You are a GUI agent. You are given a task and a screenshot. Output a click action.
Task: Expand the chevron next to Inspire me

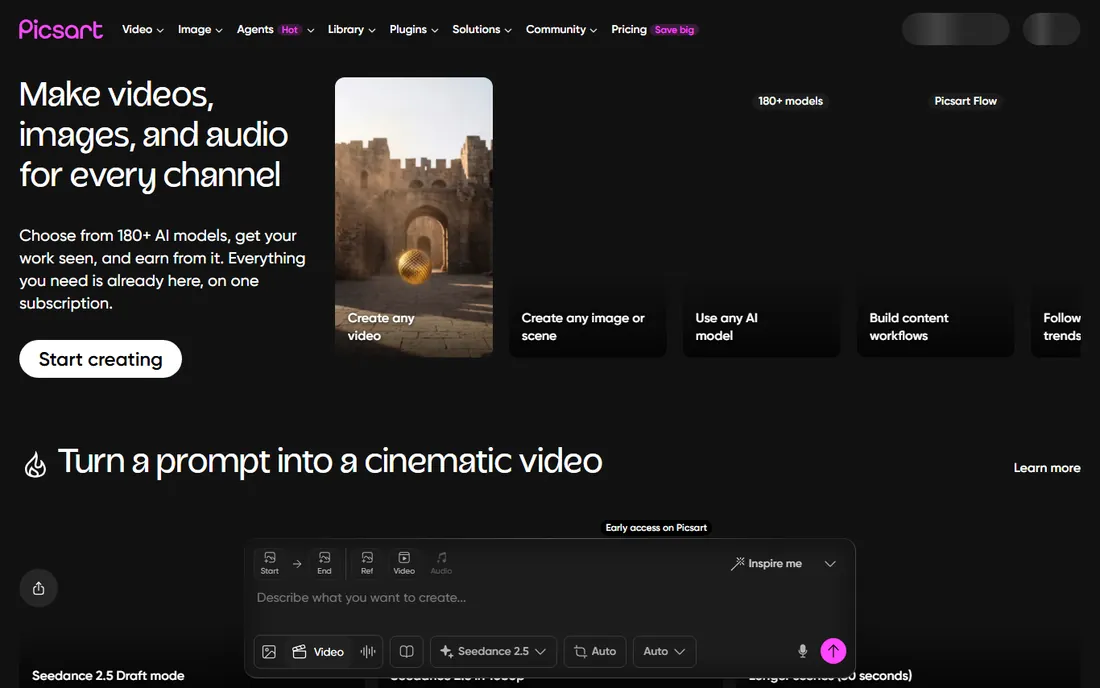[x=830, y=564]
